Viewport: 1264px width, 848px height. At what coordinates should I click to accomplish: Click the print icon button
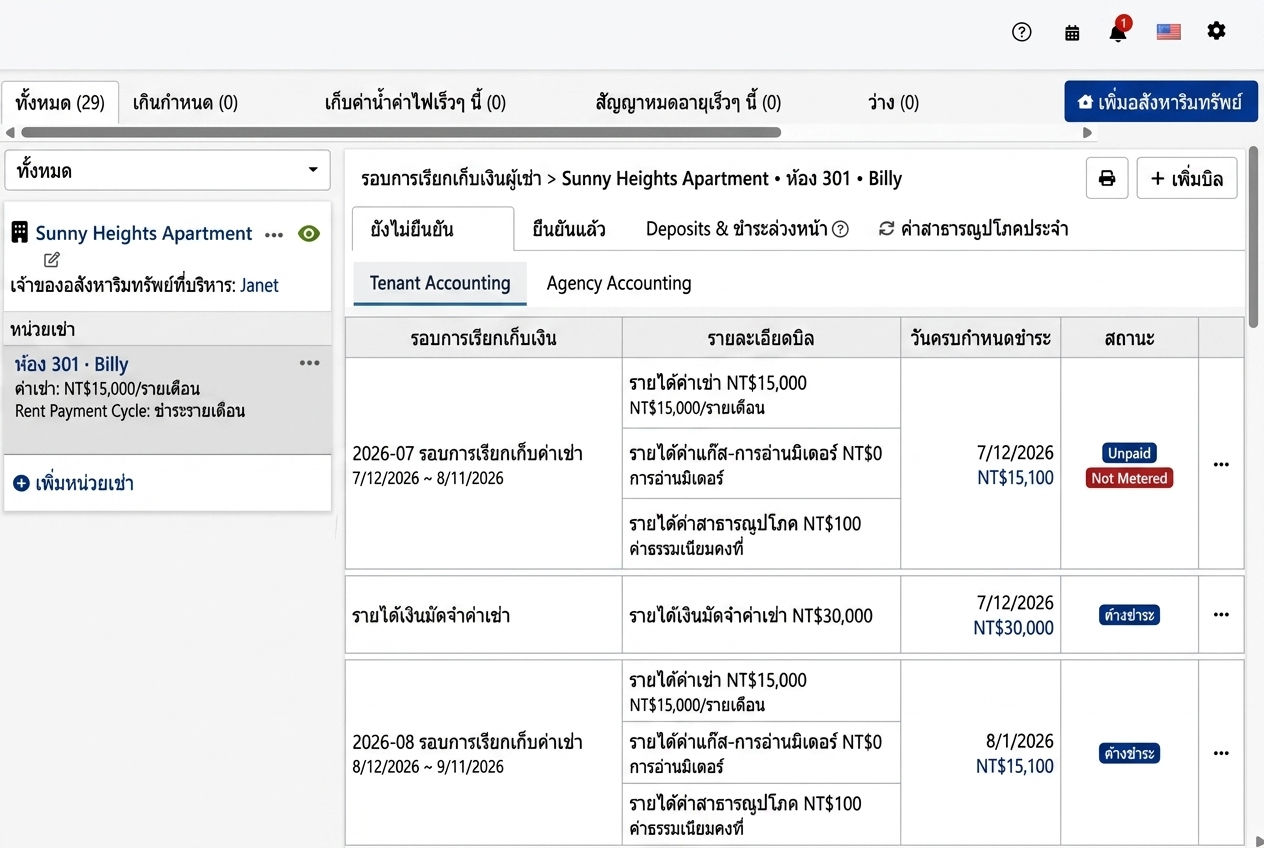click(1107, 178)
